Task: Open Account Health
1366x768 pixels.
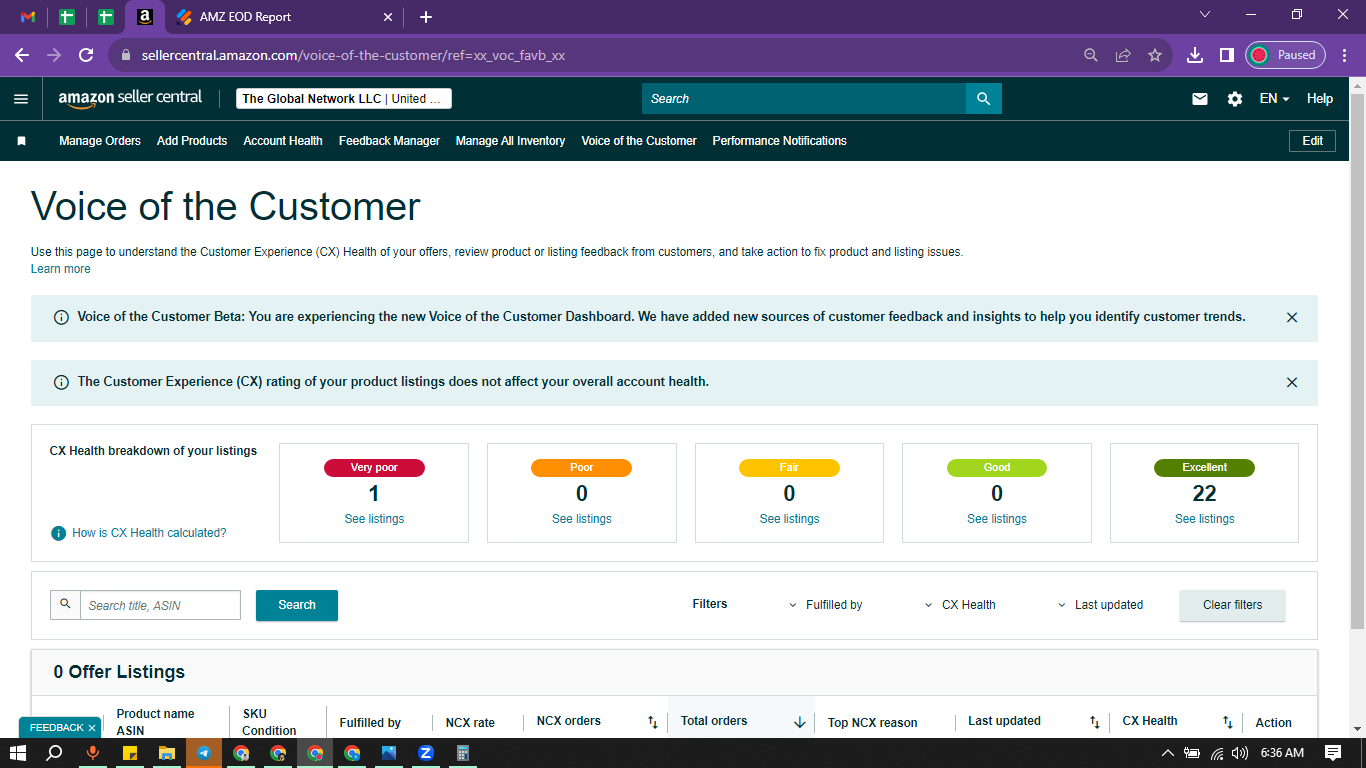Action: click(x=283, y=141)
